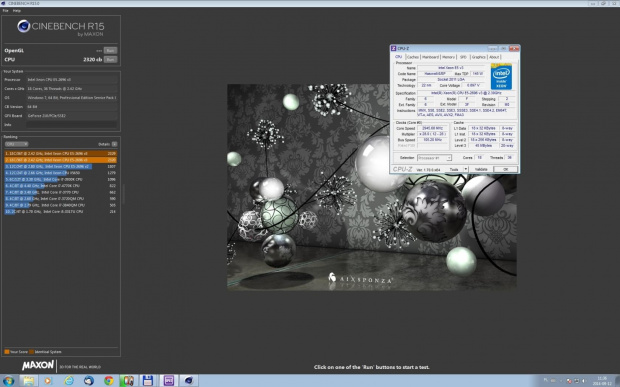Click into the Info text field

[72, 125]
